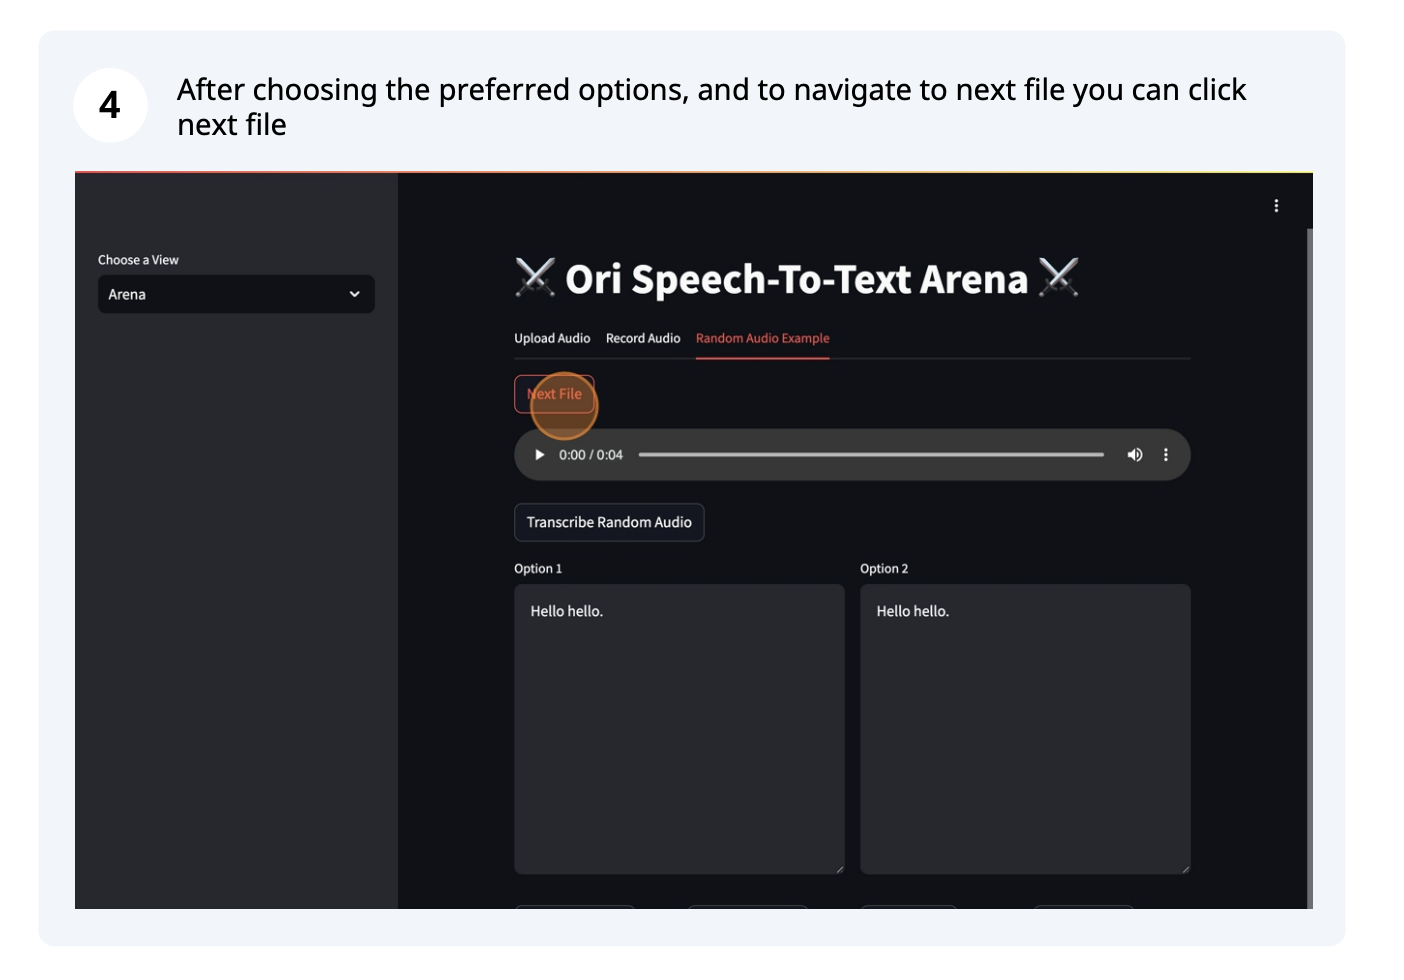Image resolution: width=1404 pixels, height=980 pixels.
Task: Click the Option 1 text area resize handle
Action: click(x=839, y=869)
